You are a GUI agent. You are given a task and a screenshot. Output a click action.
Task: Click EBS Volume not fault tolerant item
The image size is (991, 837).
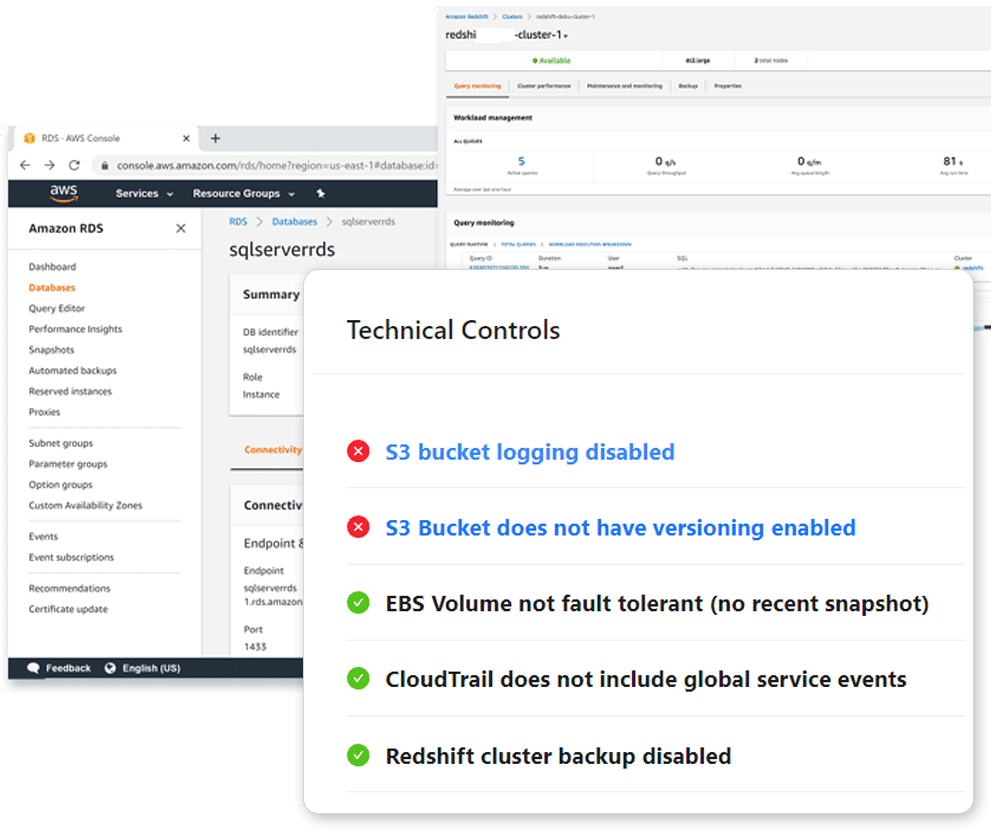[x=657, y=604]
